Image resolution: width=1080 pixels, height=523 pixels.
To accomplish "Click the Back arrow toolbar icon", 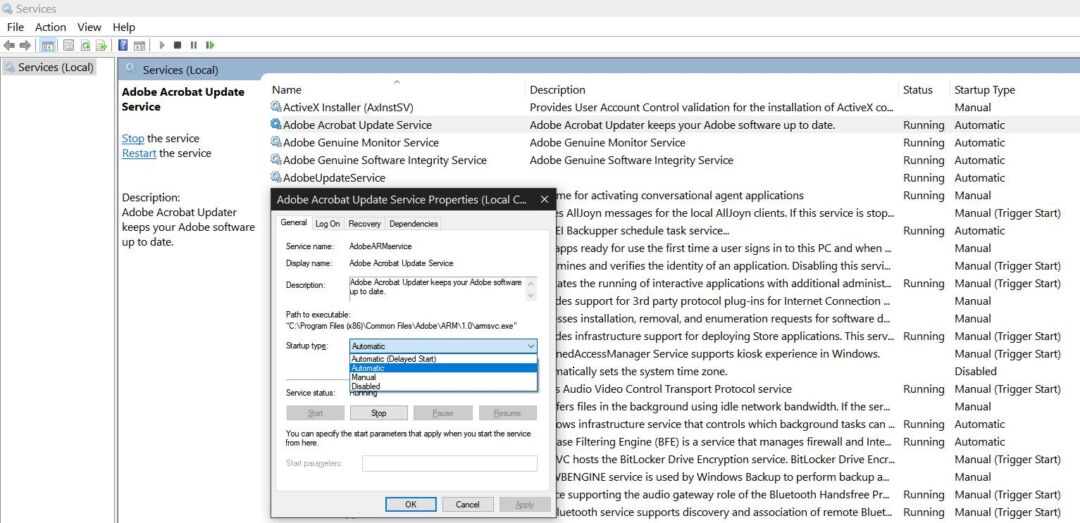I will click(9, 45).
